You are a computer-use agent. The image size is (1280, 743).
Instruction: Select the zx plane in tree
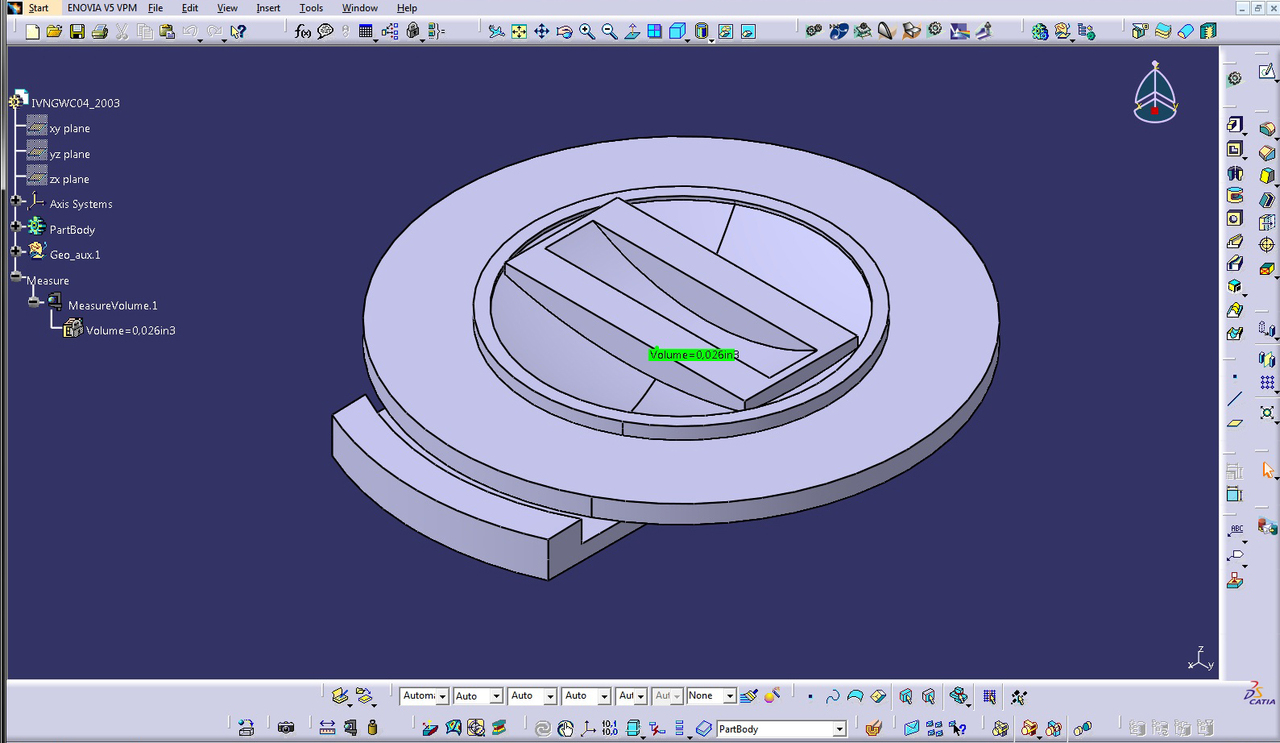(x=69, y=179)
